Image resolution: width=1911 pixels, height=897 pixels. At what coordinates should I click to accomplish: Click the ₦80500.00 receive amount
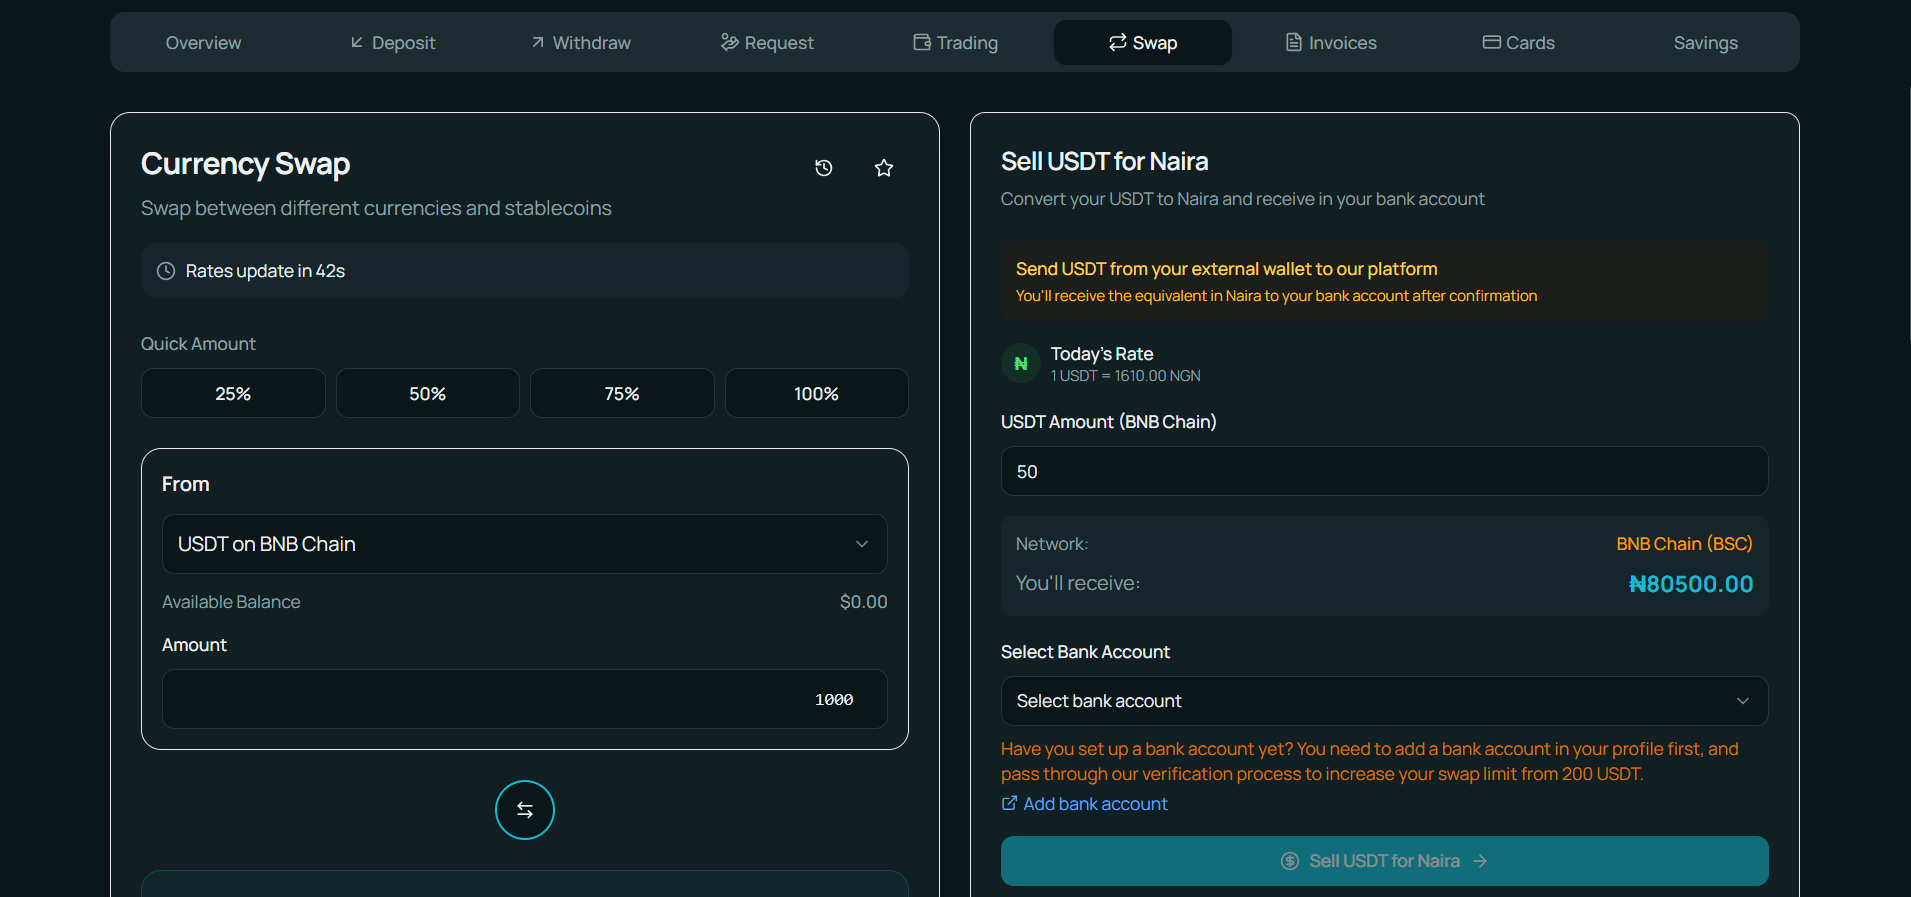[x=1691, y=584]
